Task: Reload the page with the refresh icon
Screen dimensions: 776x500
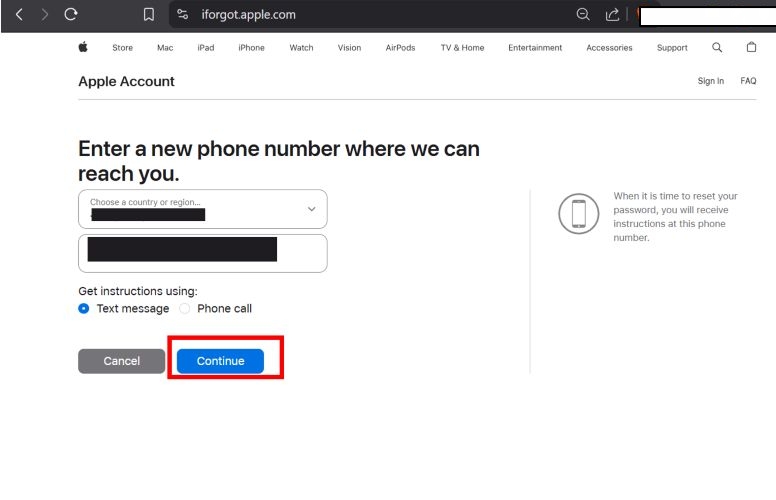Action: pyautogui.click(x=70, y=14)
